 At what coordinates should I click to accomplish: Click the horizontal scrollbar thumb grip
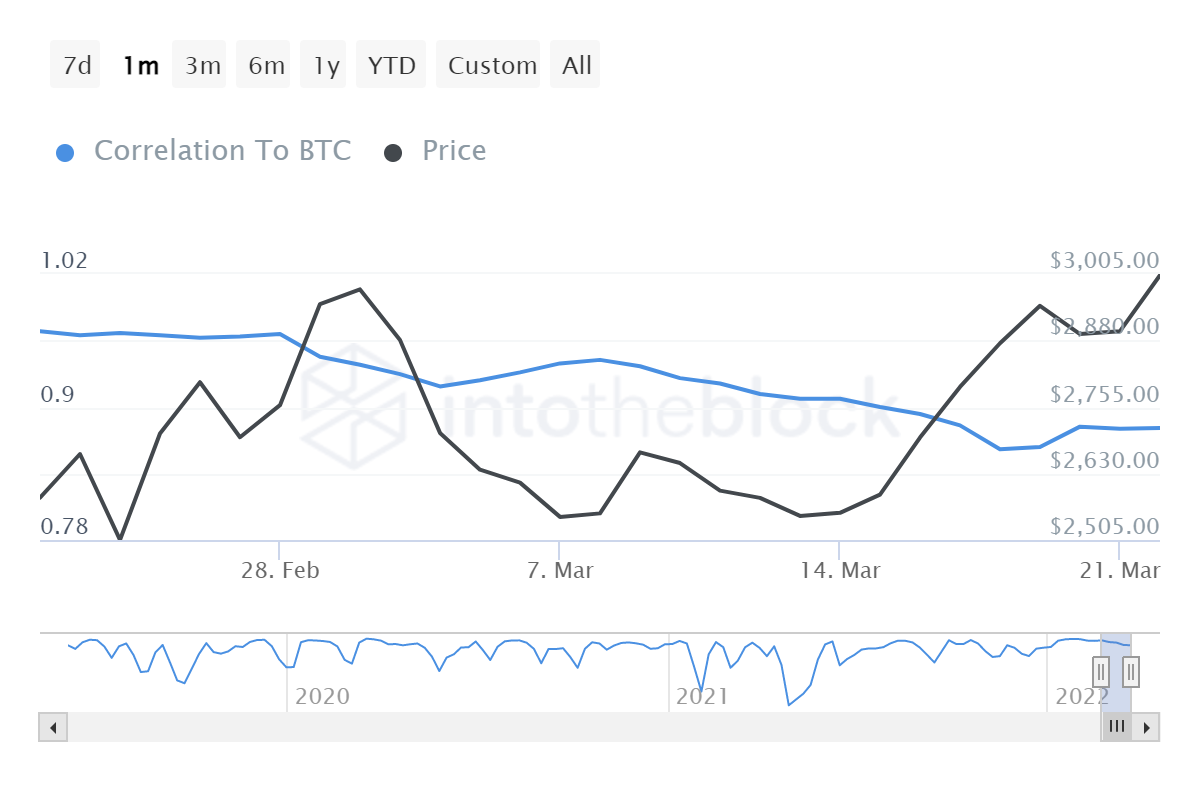[1117, 727]
